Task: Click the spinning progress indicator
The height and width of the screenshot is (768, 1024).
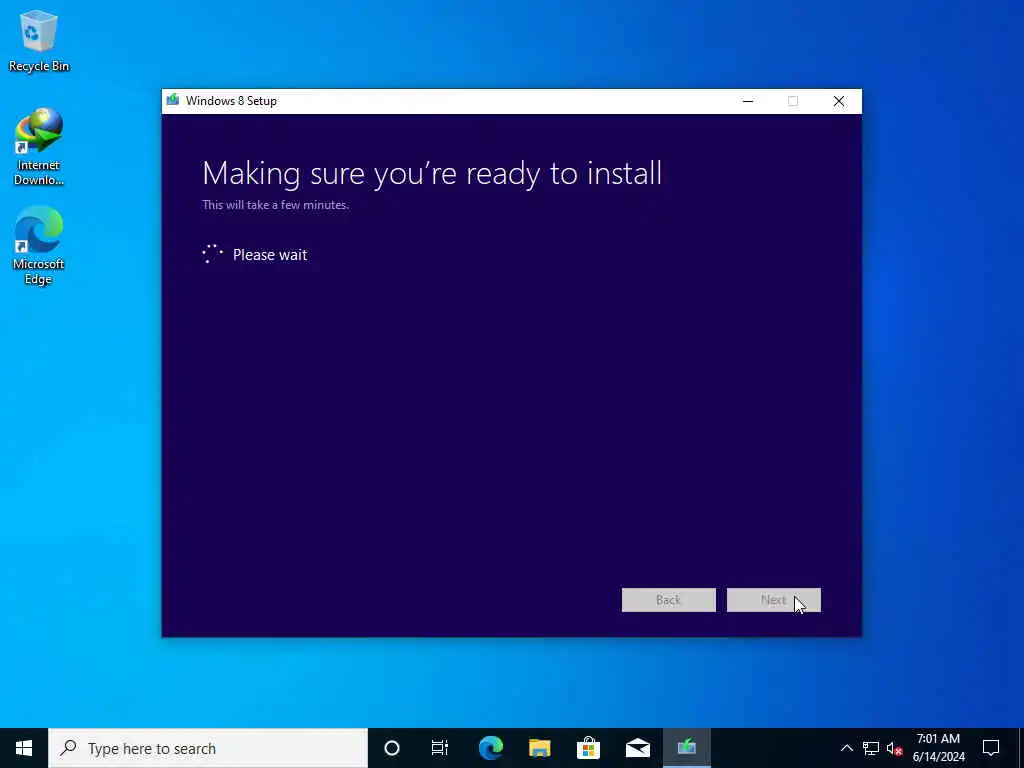Action: (x=212, y=254)
